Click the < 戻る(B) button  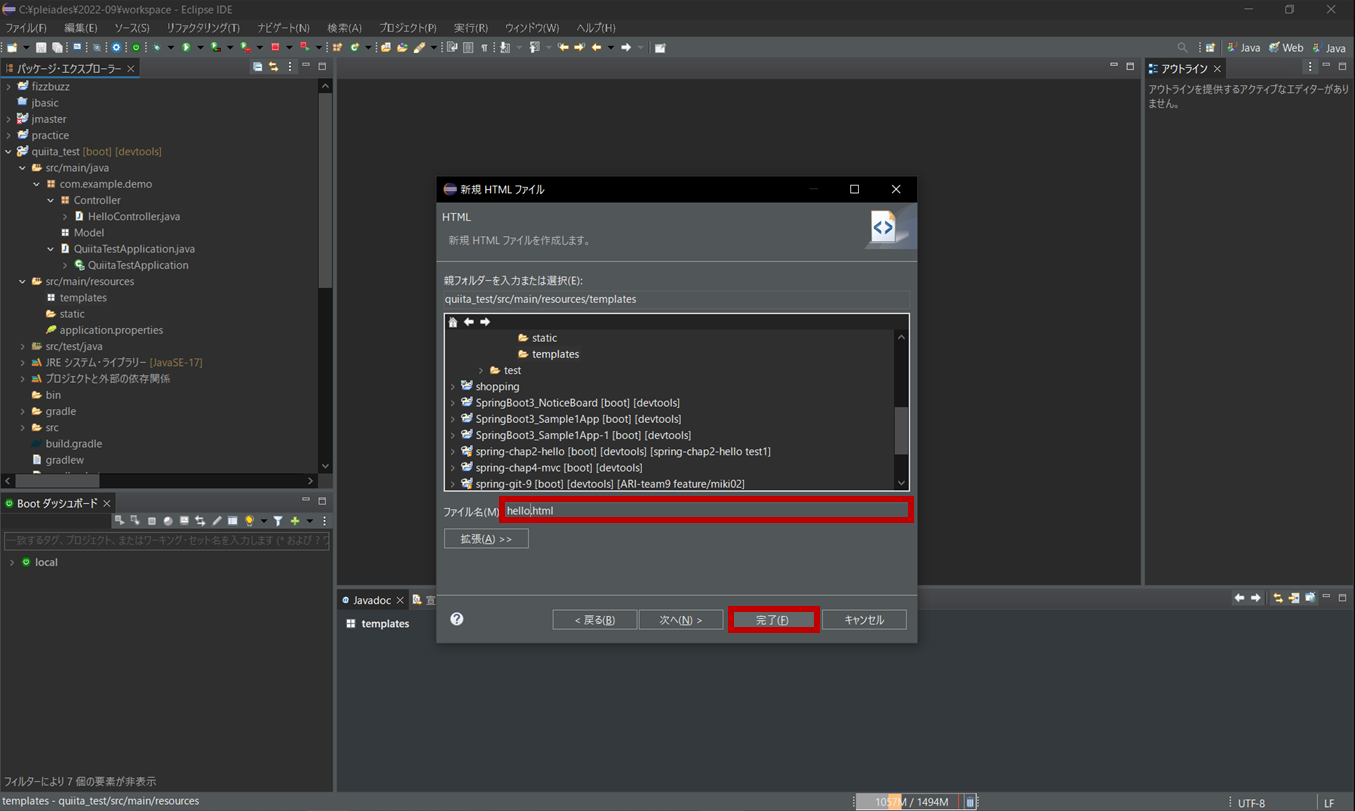(594, 620)
